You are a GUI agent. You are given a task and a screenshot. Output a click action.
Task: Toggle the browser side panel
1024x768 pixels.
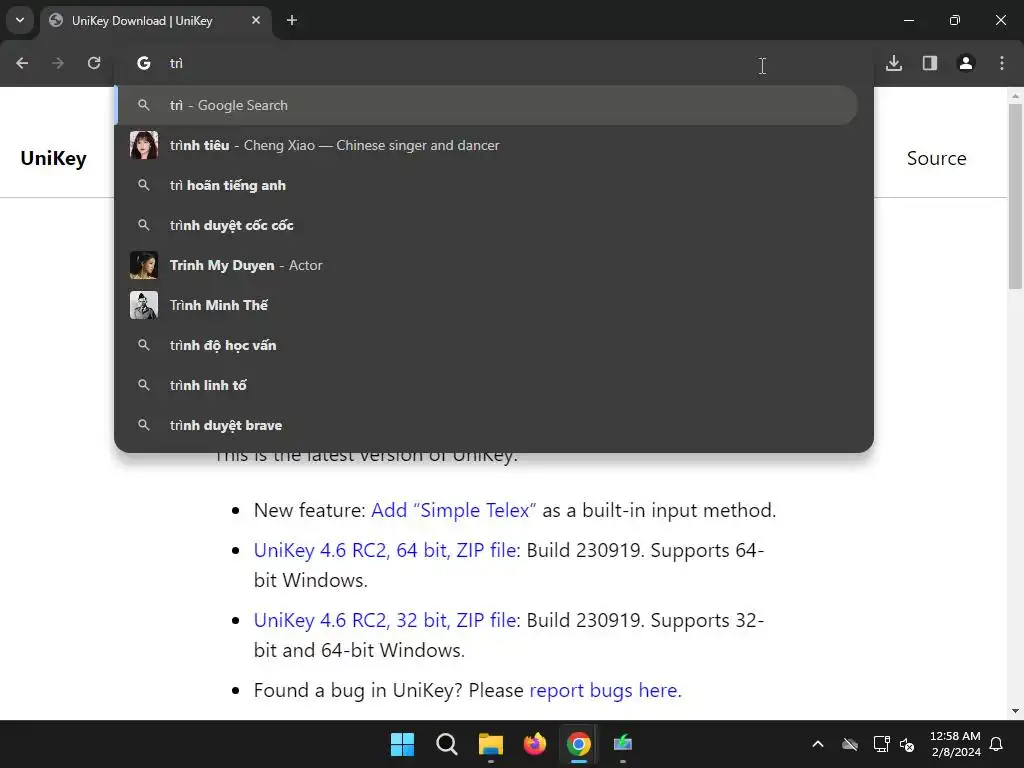(x=930, y=63)
